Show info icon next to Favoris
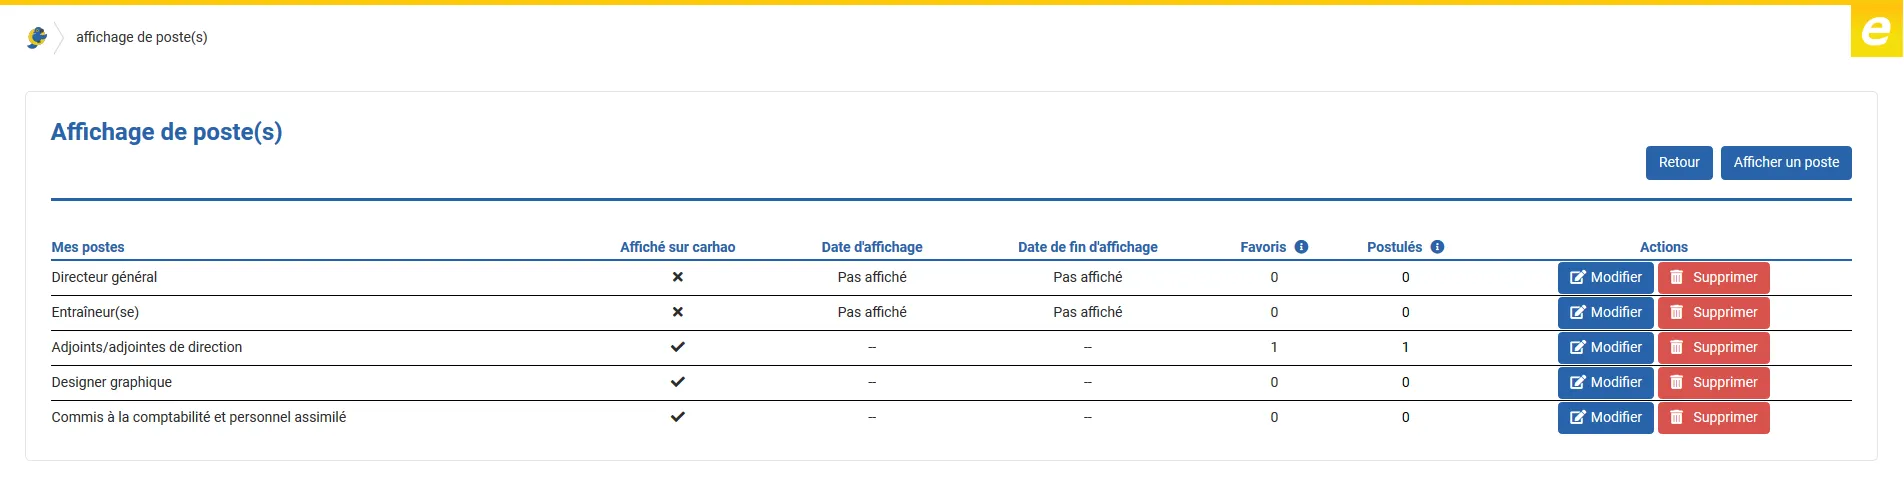 pyautogui.click(x=1301, y=247)
